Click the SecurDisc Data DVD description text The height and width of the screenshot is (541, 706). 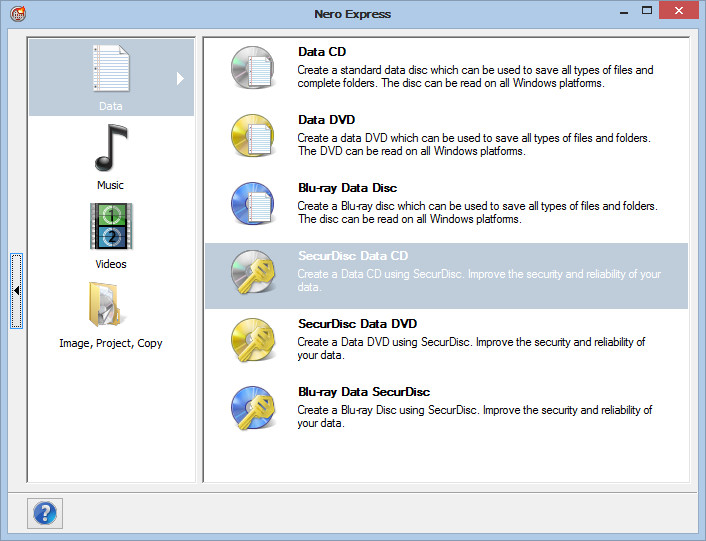pyautogui.click(x=471, y=348)
